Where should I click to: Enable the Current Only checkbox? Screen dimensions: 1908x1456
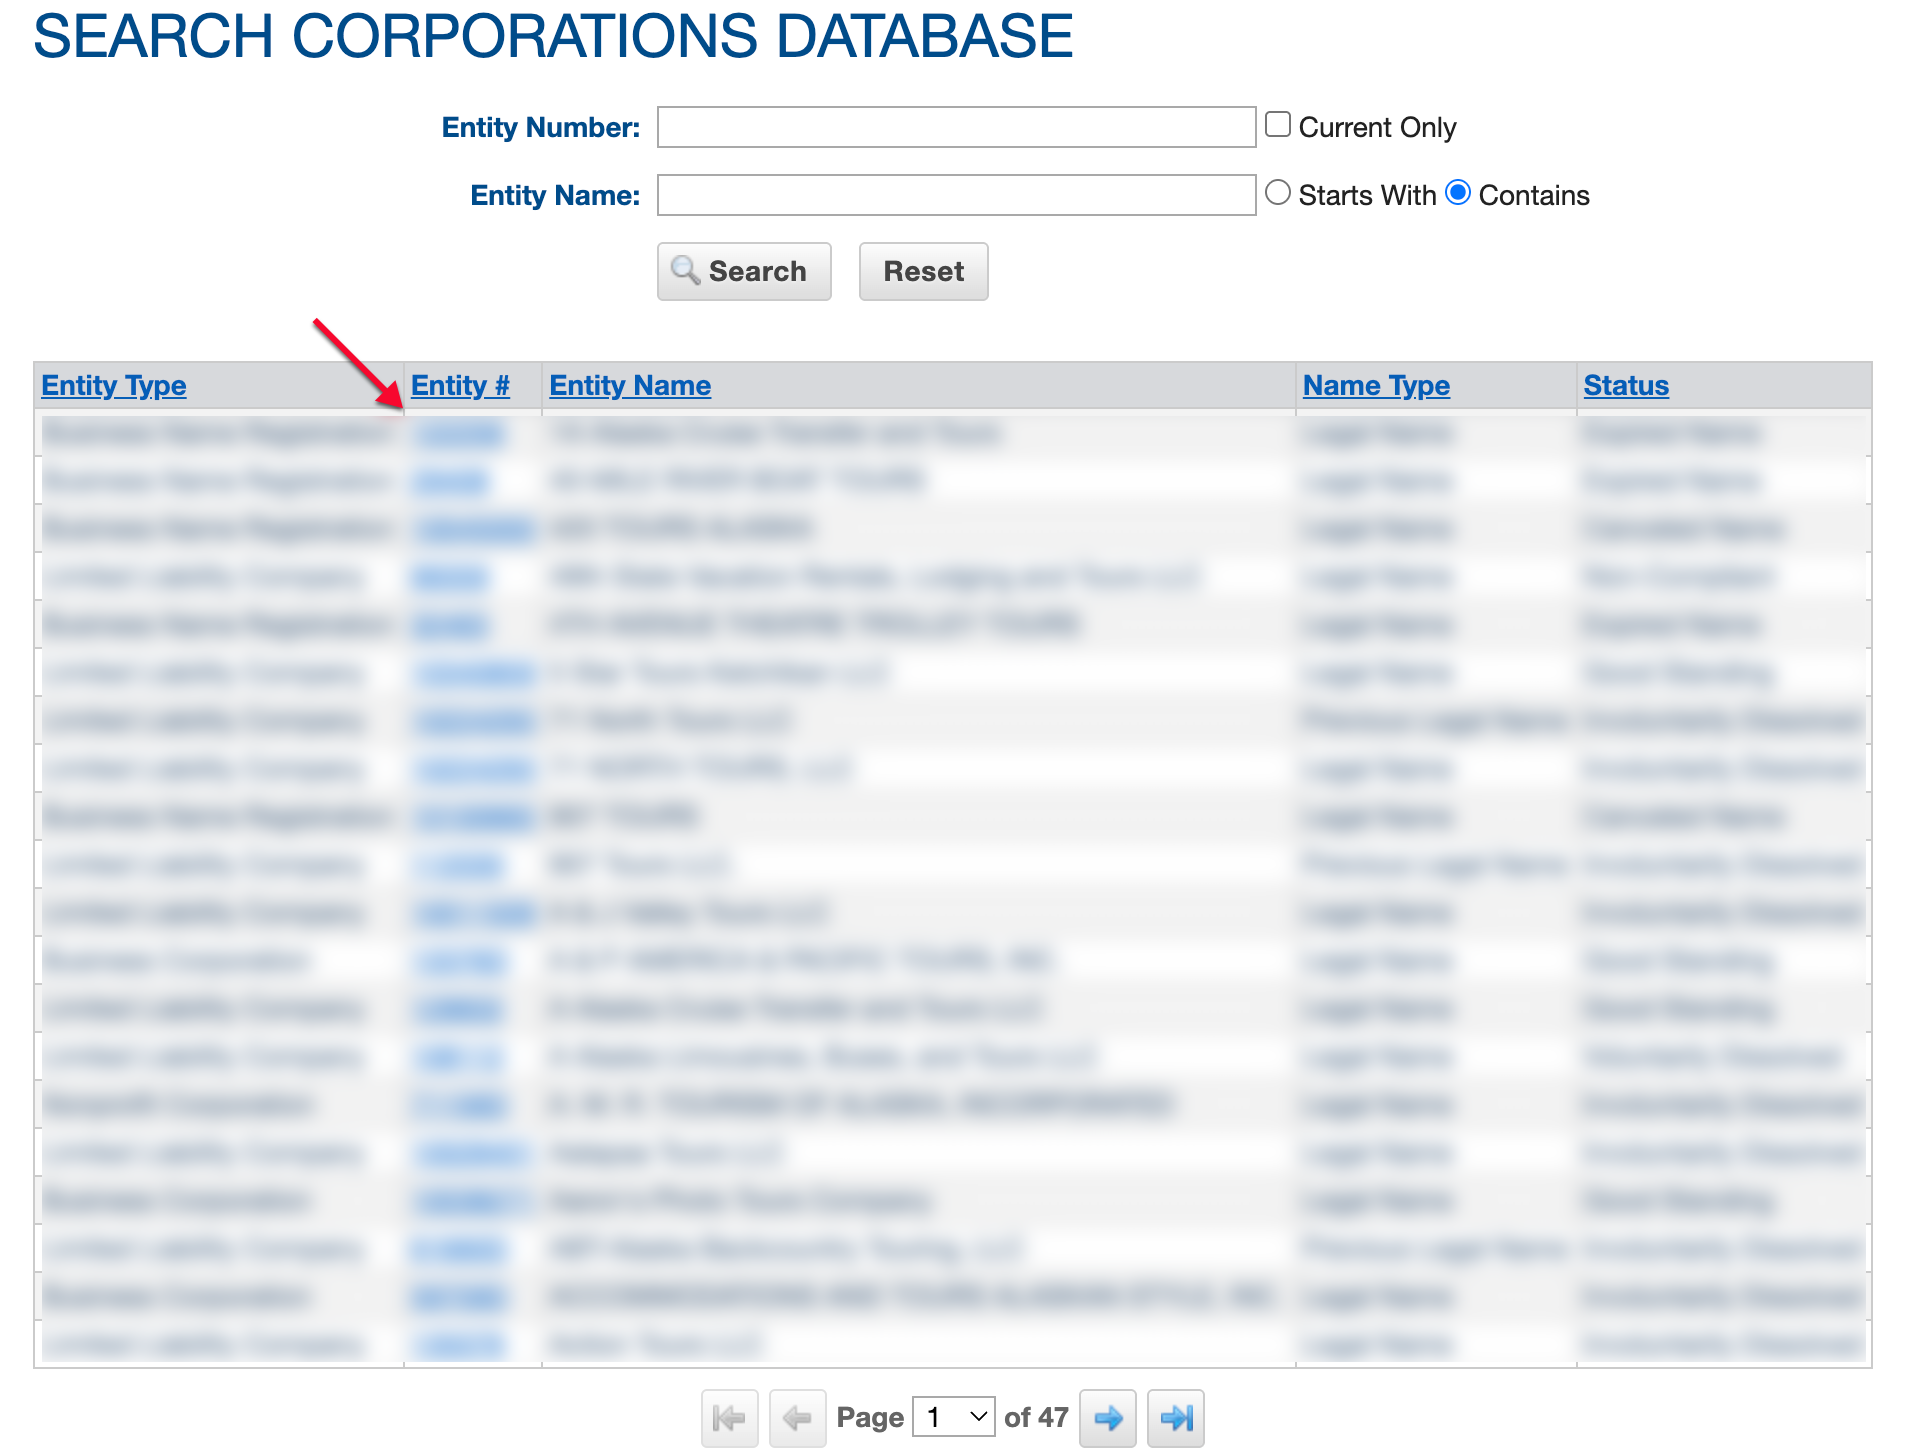(1278, 124)
